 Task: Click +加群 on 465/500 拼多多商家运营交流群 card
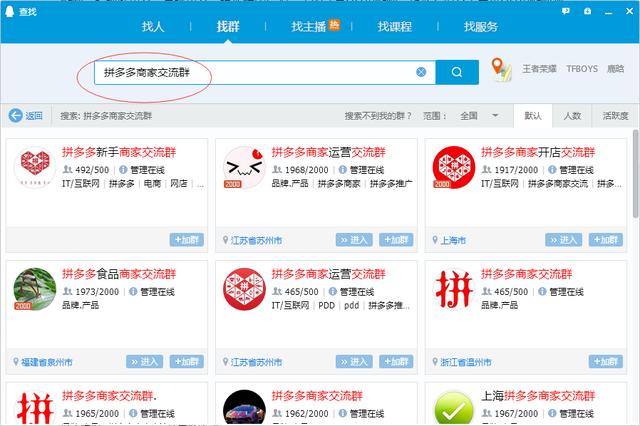coord(396,362)
